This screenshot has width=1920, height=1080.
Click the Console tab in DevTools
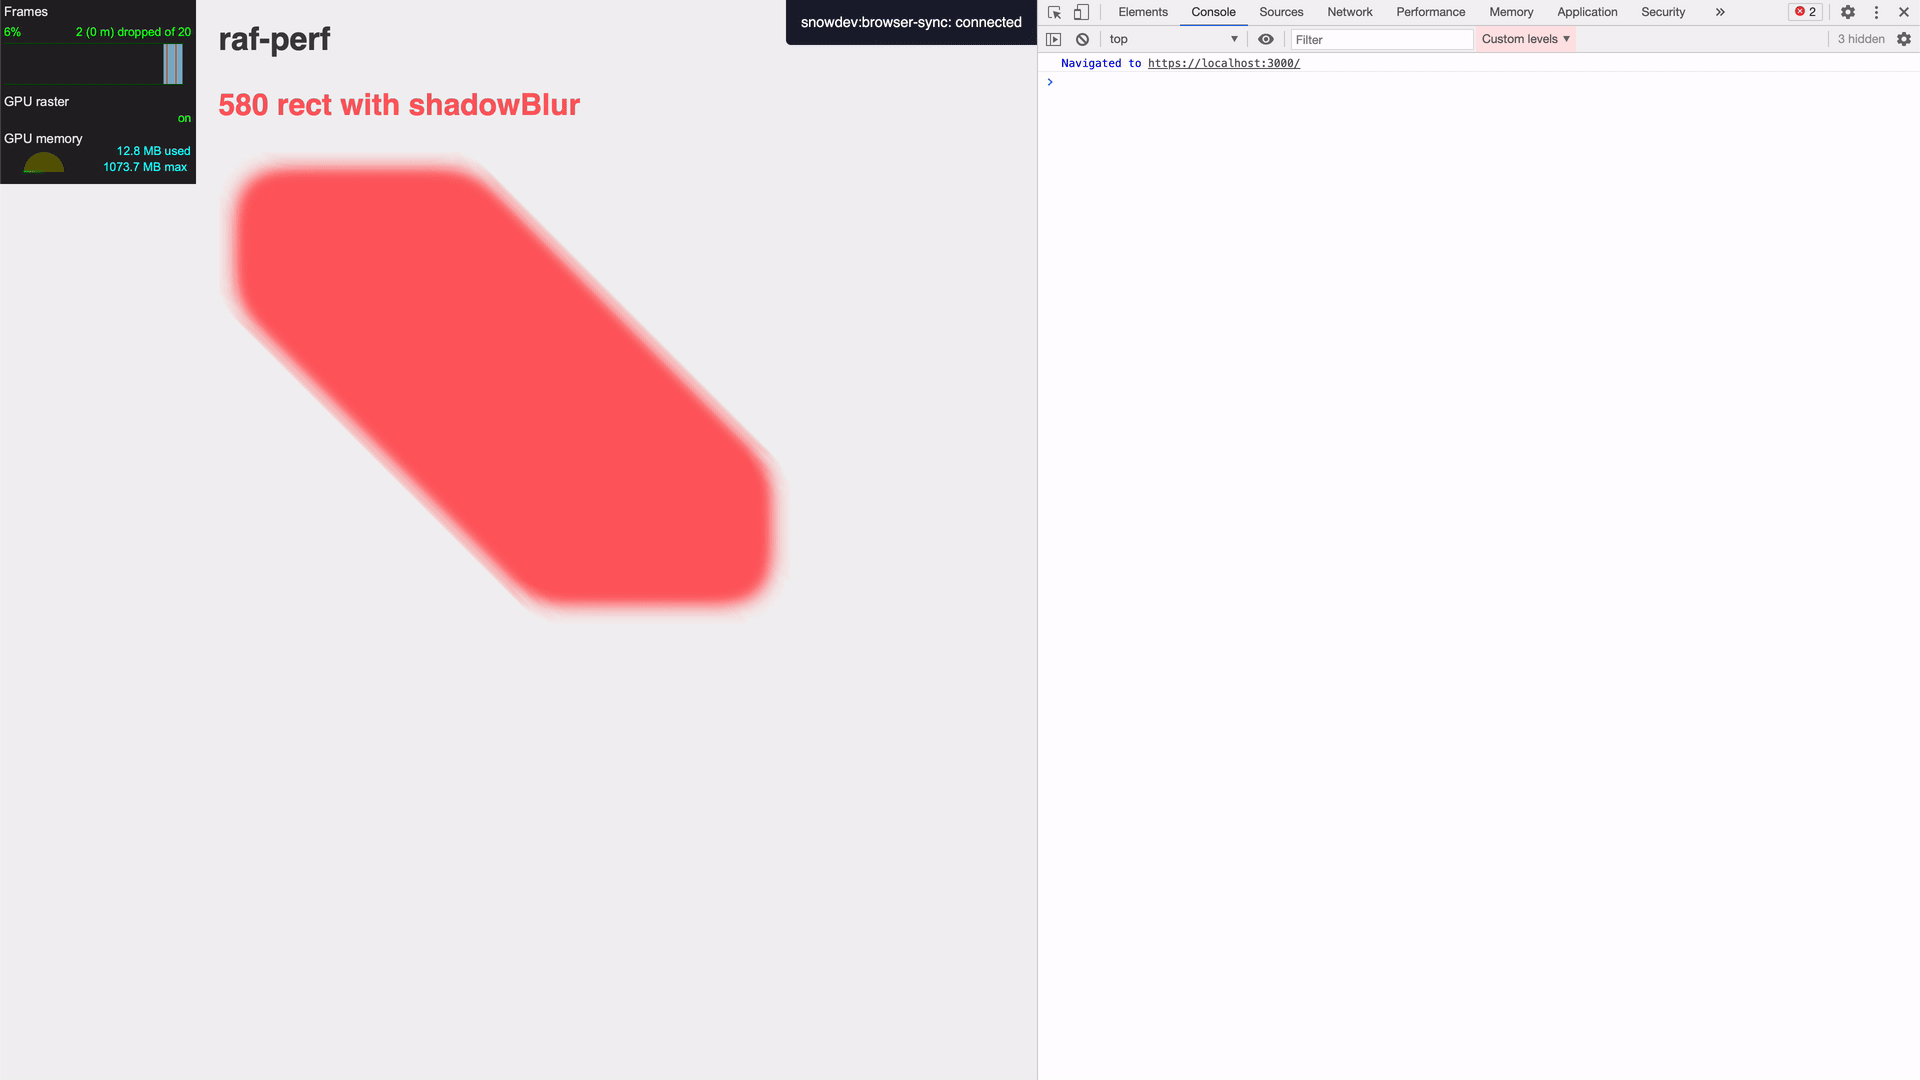tap(1213, 12)
